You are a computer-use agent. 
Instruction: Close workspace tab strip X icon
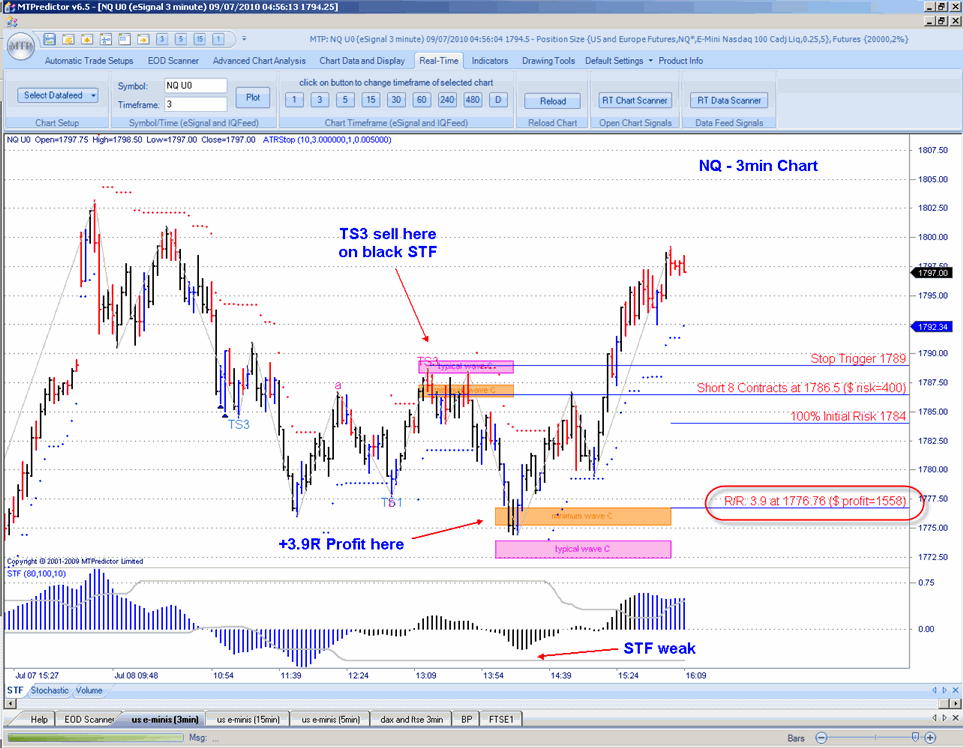(x=955, y=717)
